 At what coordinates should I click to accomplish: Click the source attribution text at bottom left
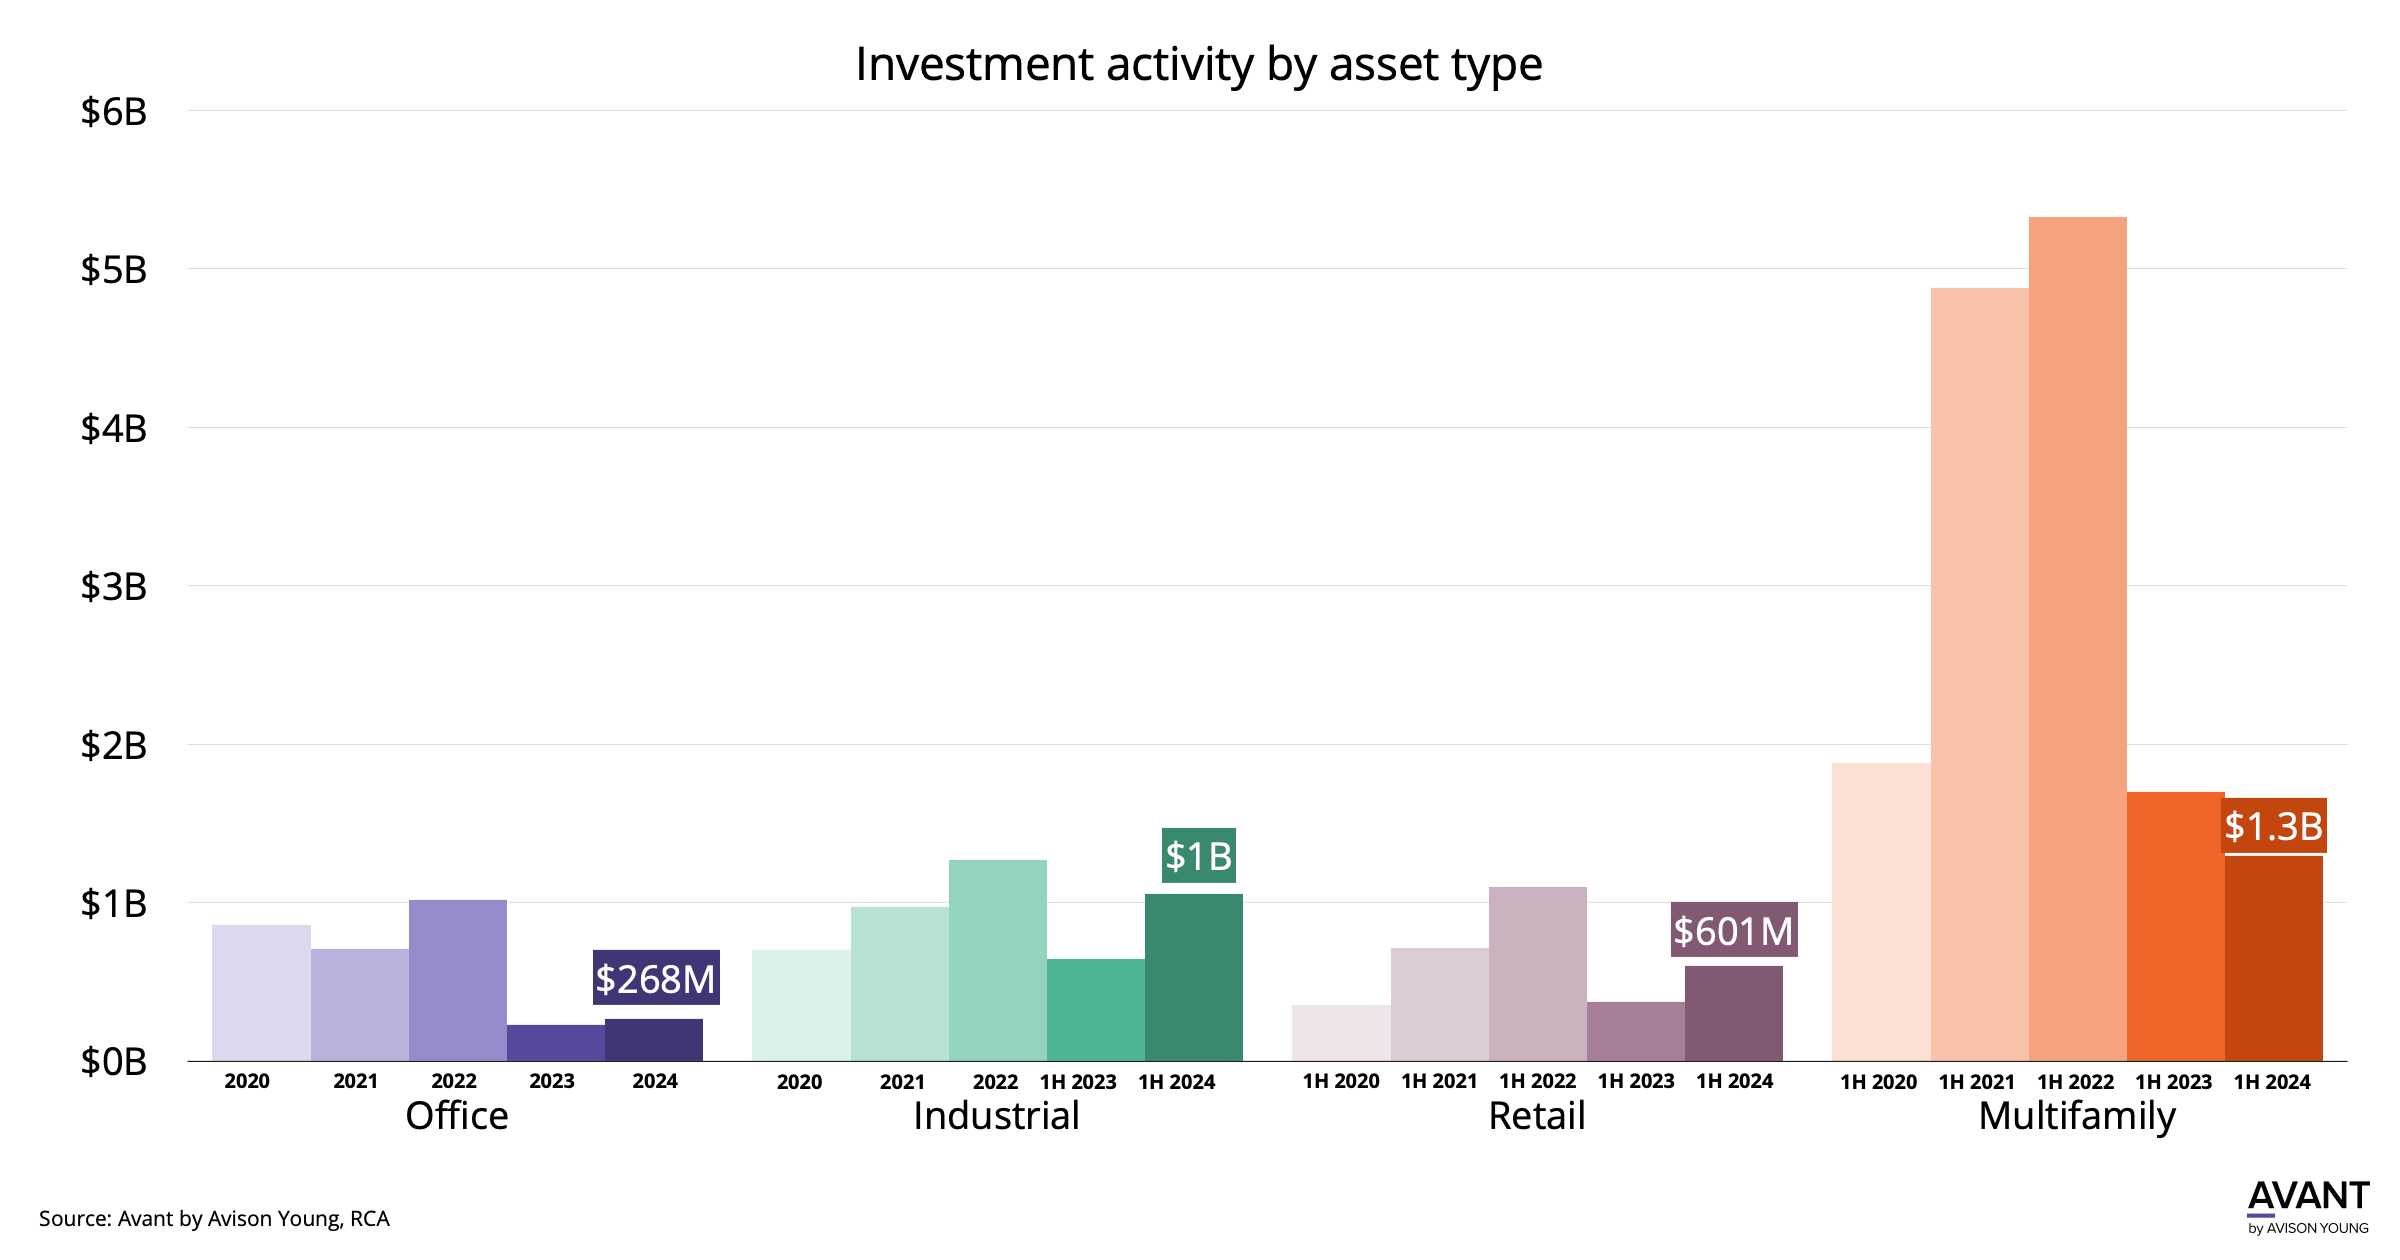coord(214,1218)
